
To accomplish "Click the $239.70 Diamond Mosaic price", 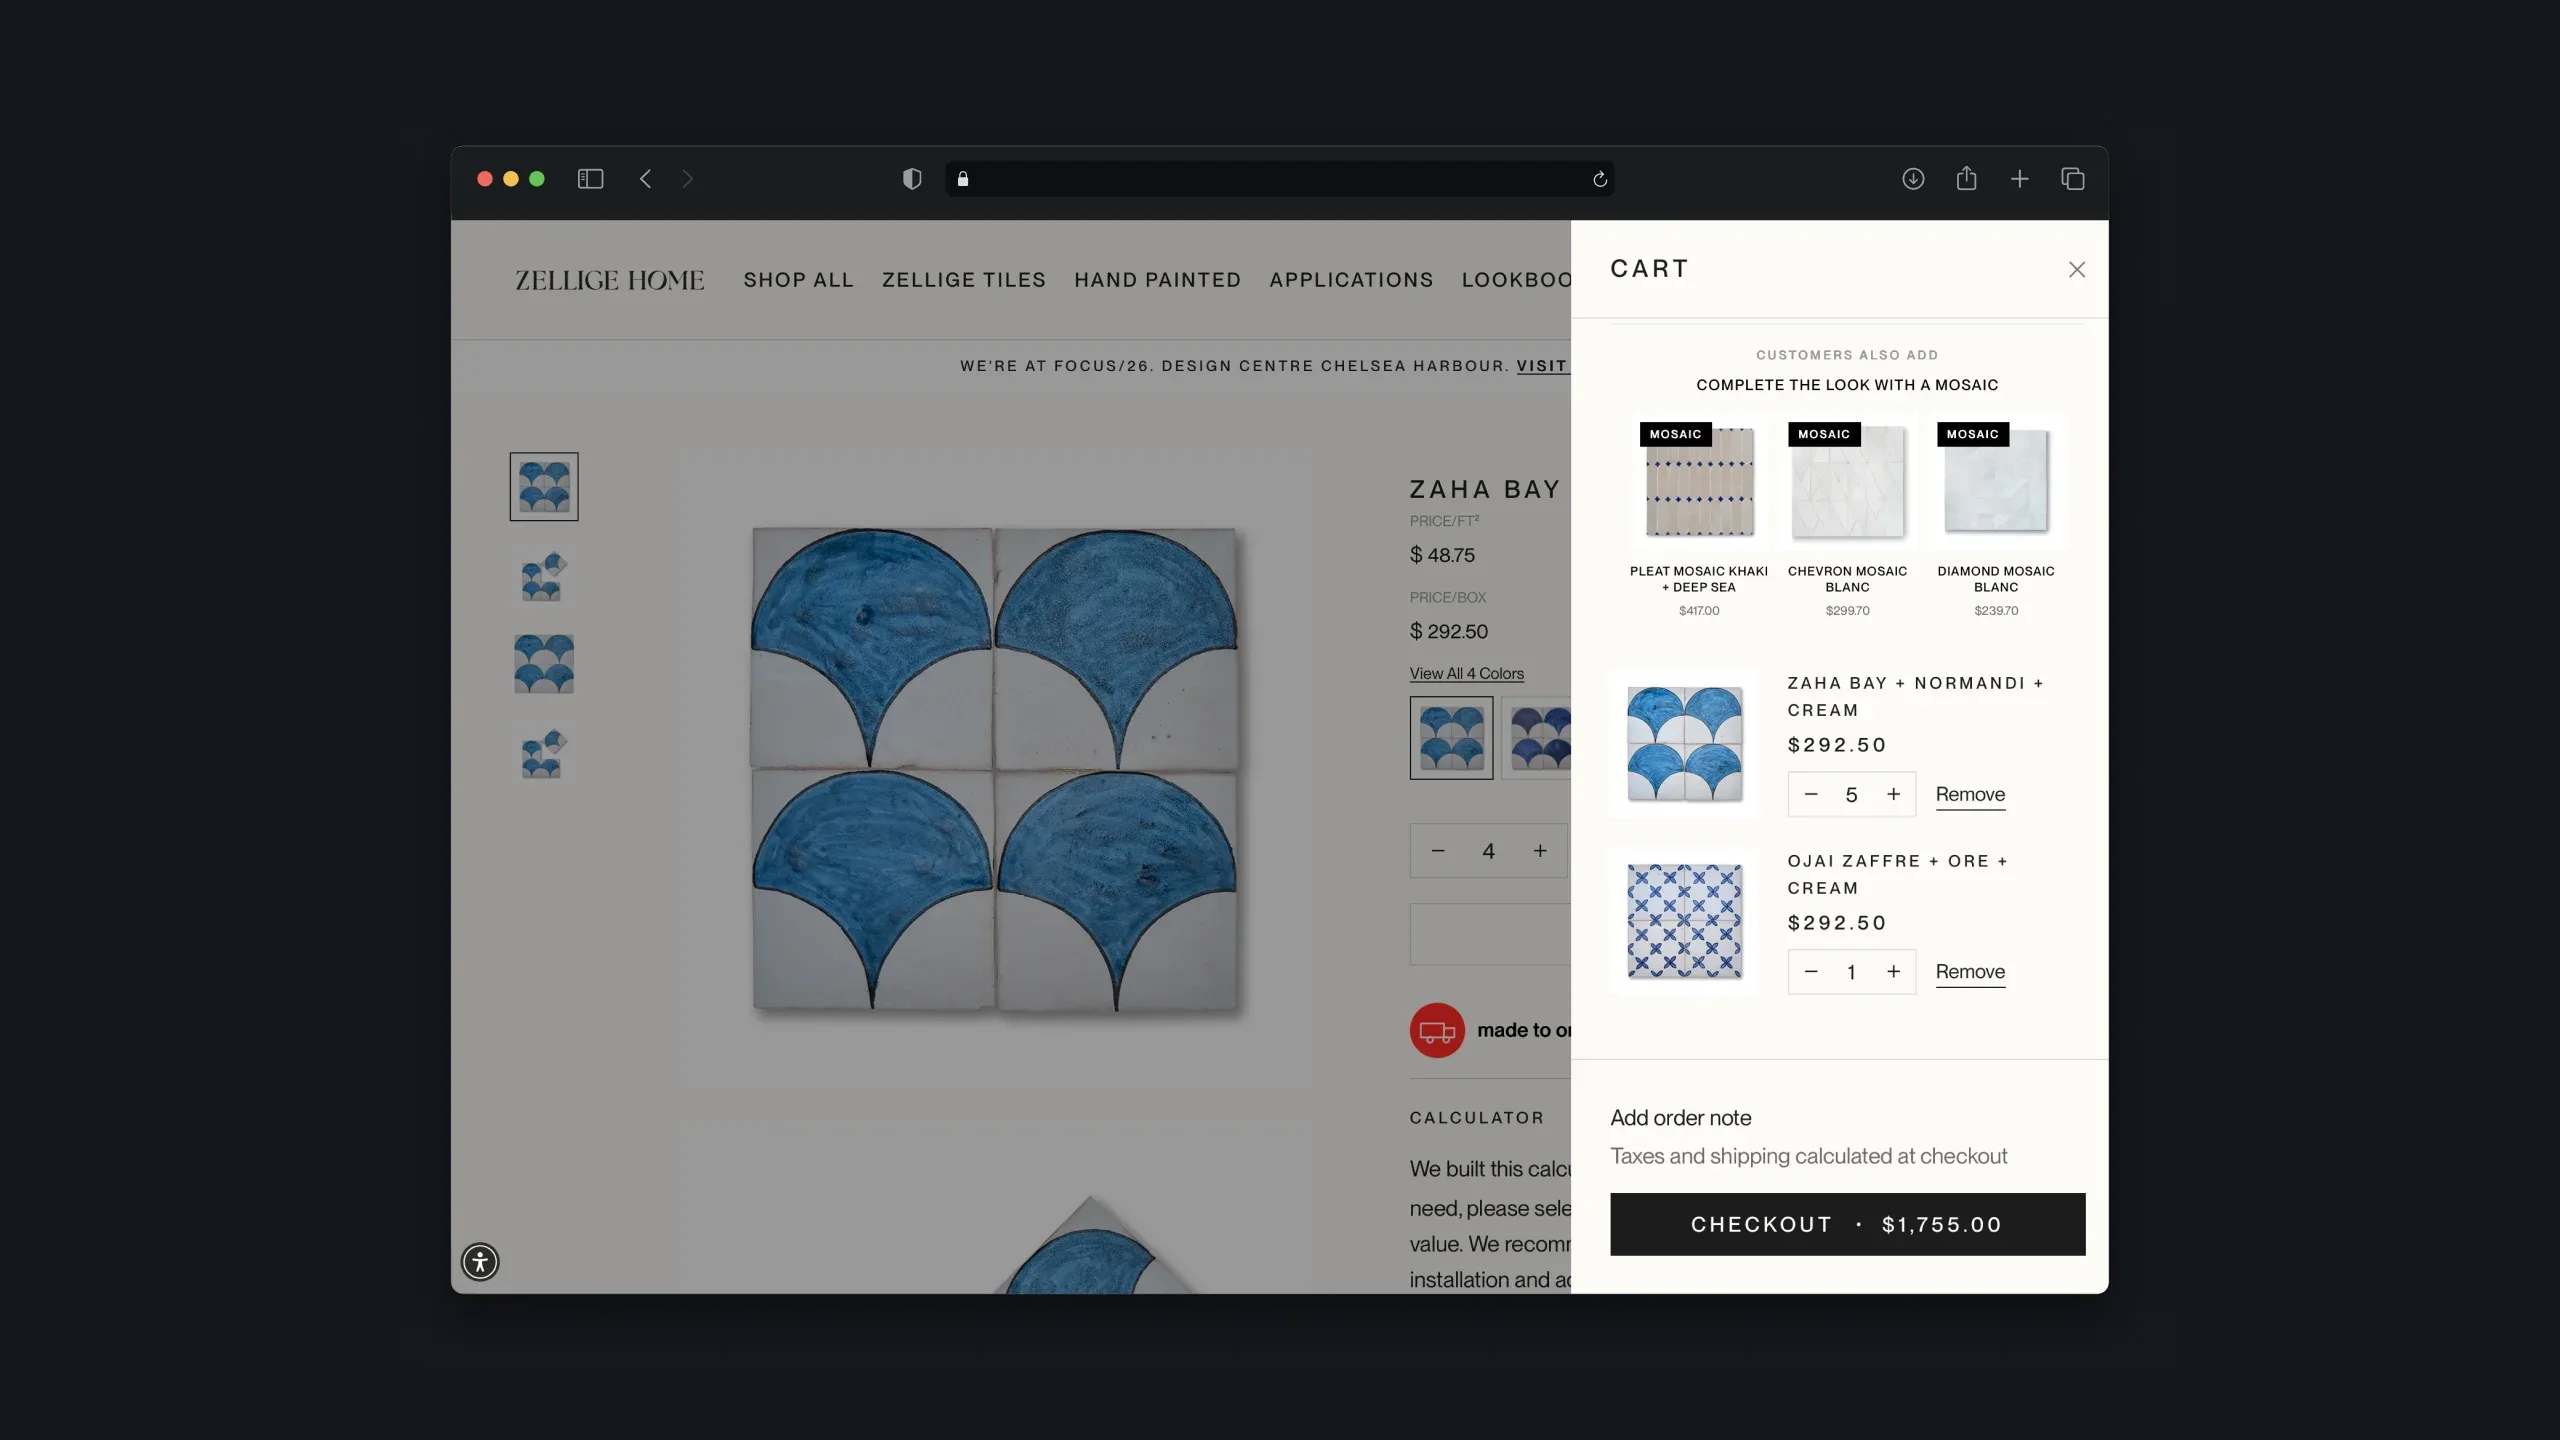I will pyautogui.click(x=1996, y=611).
